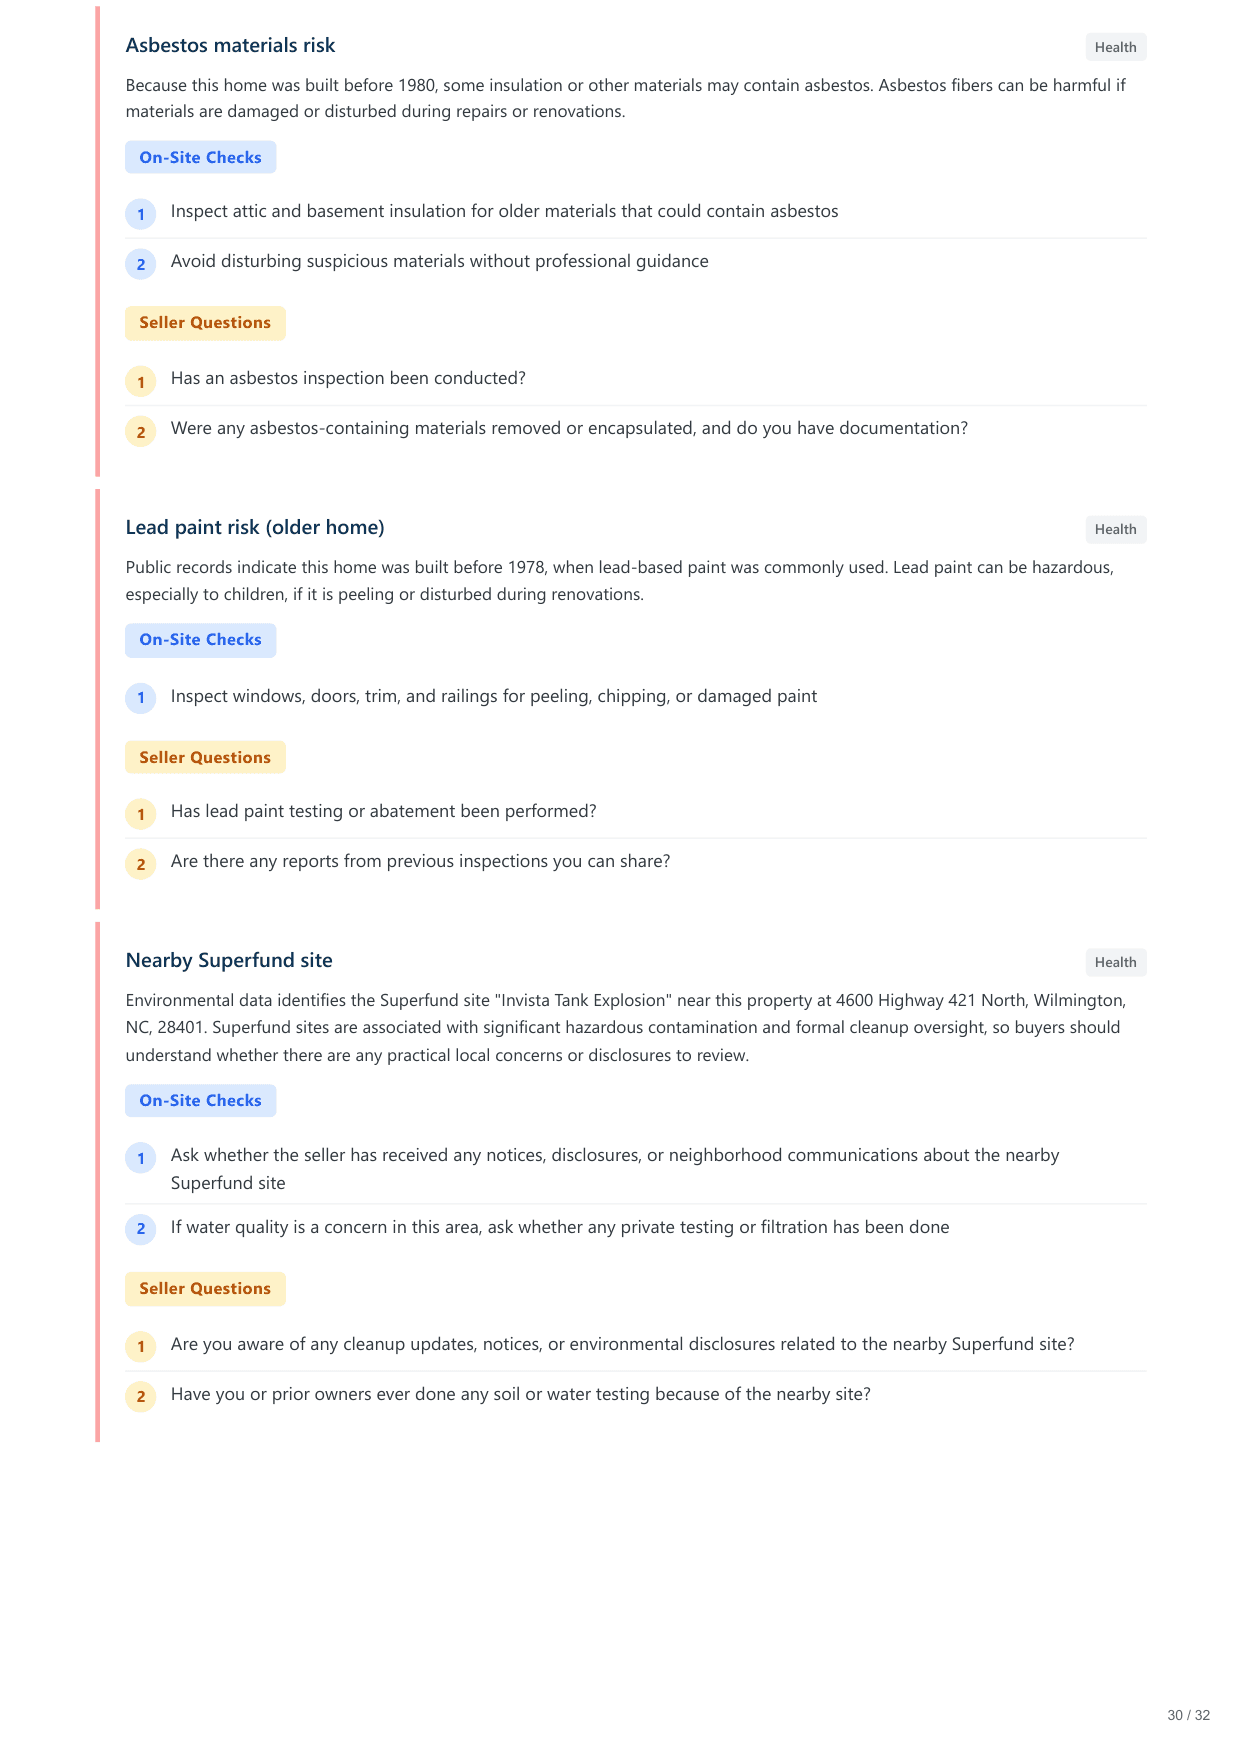The height and width of the screenshot is (1754, 1242).
Task: Click the Health tag beside Asbestos materials risk
Action: (x=1115, y=47)
